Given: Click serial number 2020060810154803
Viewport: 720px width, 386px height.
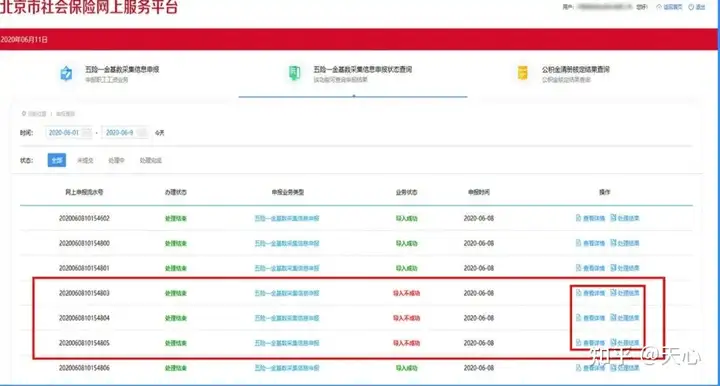Looking at the screenshot, I should (x=84, y=293).
